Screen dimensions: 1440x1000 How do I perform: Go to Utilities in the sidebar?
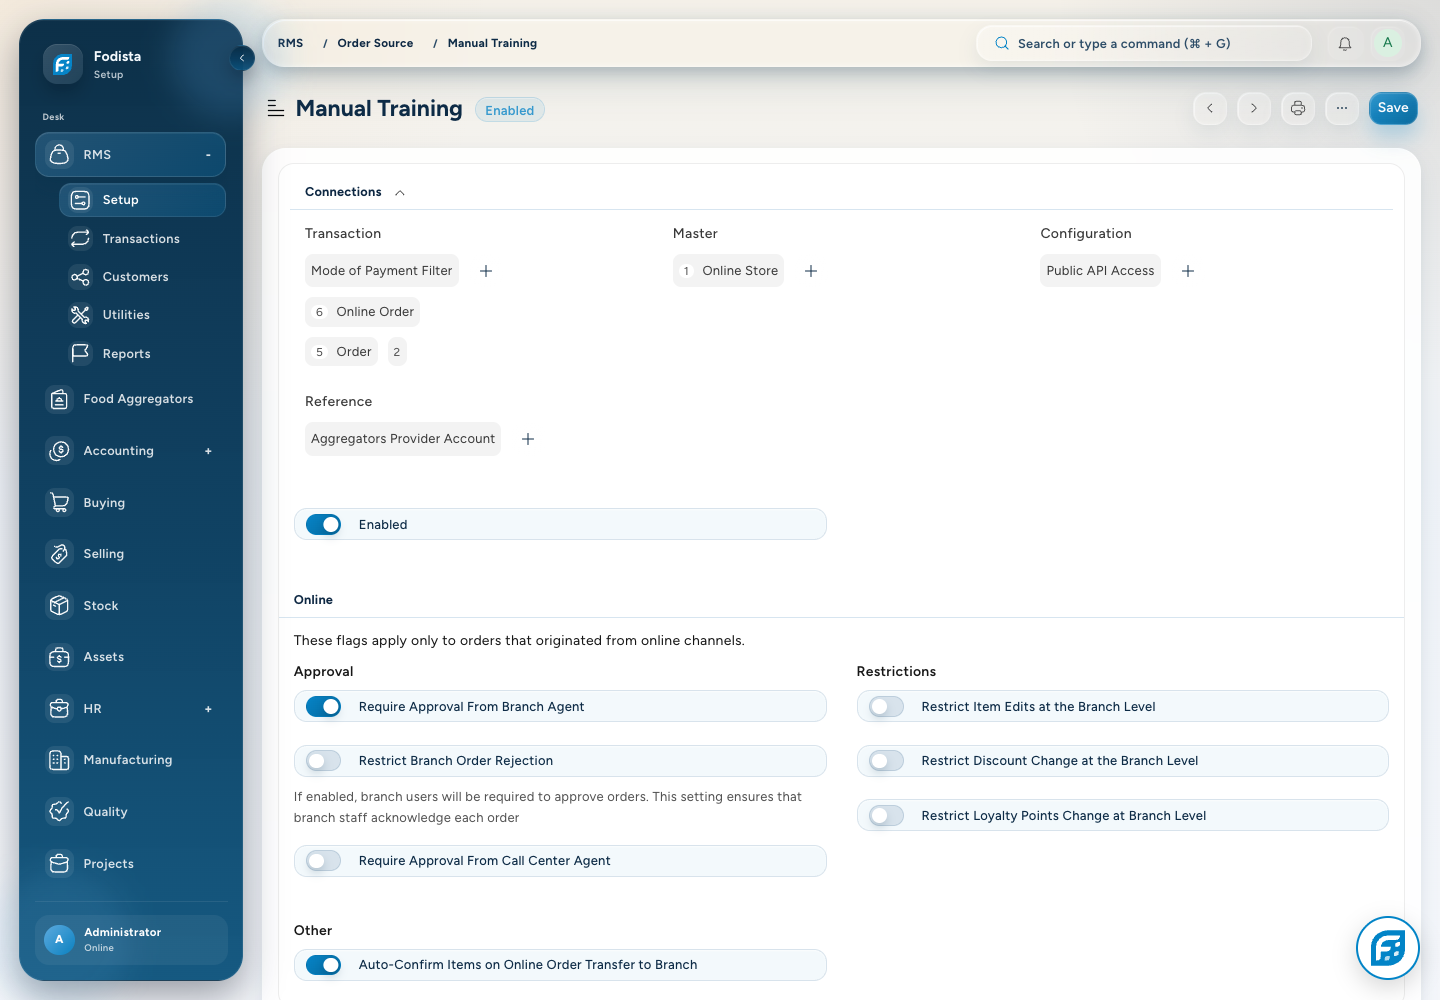tap(142, 315)
